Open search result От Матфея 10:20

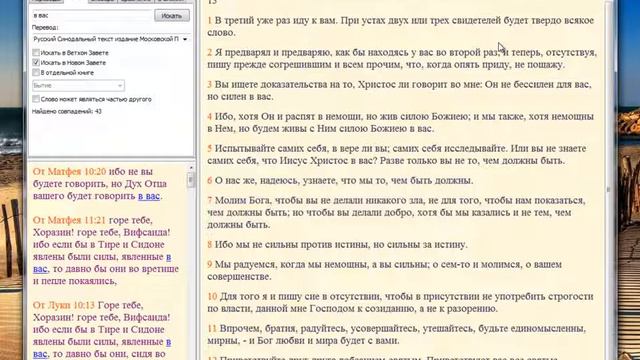pos(69,171)
